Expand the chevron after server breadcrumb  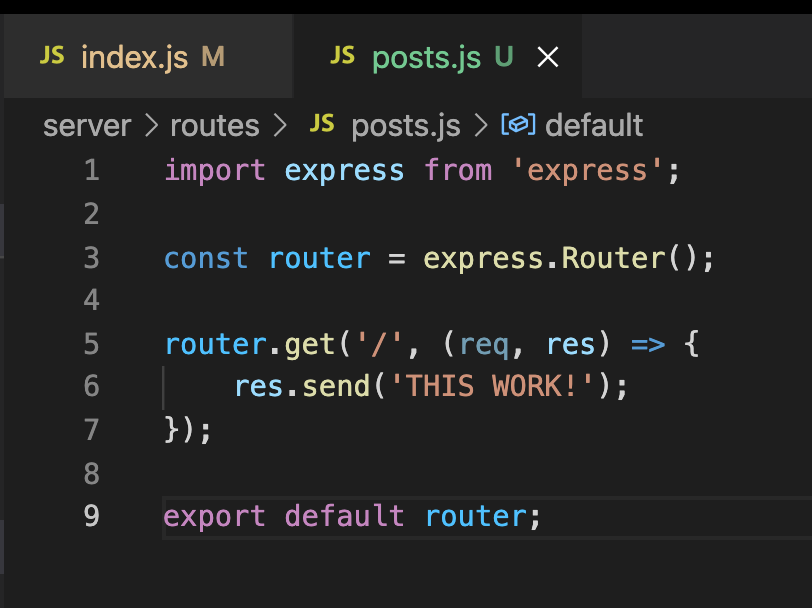(x=151, y=126)
